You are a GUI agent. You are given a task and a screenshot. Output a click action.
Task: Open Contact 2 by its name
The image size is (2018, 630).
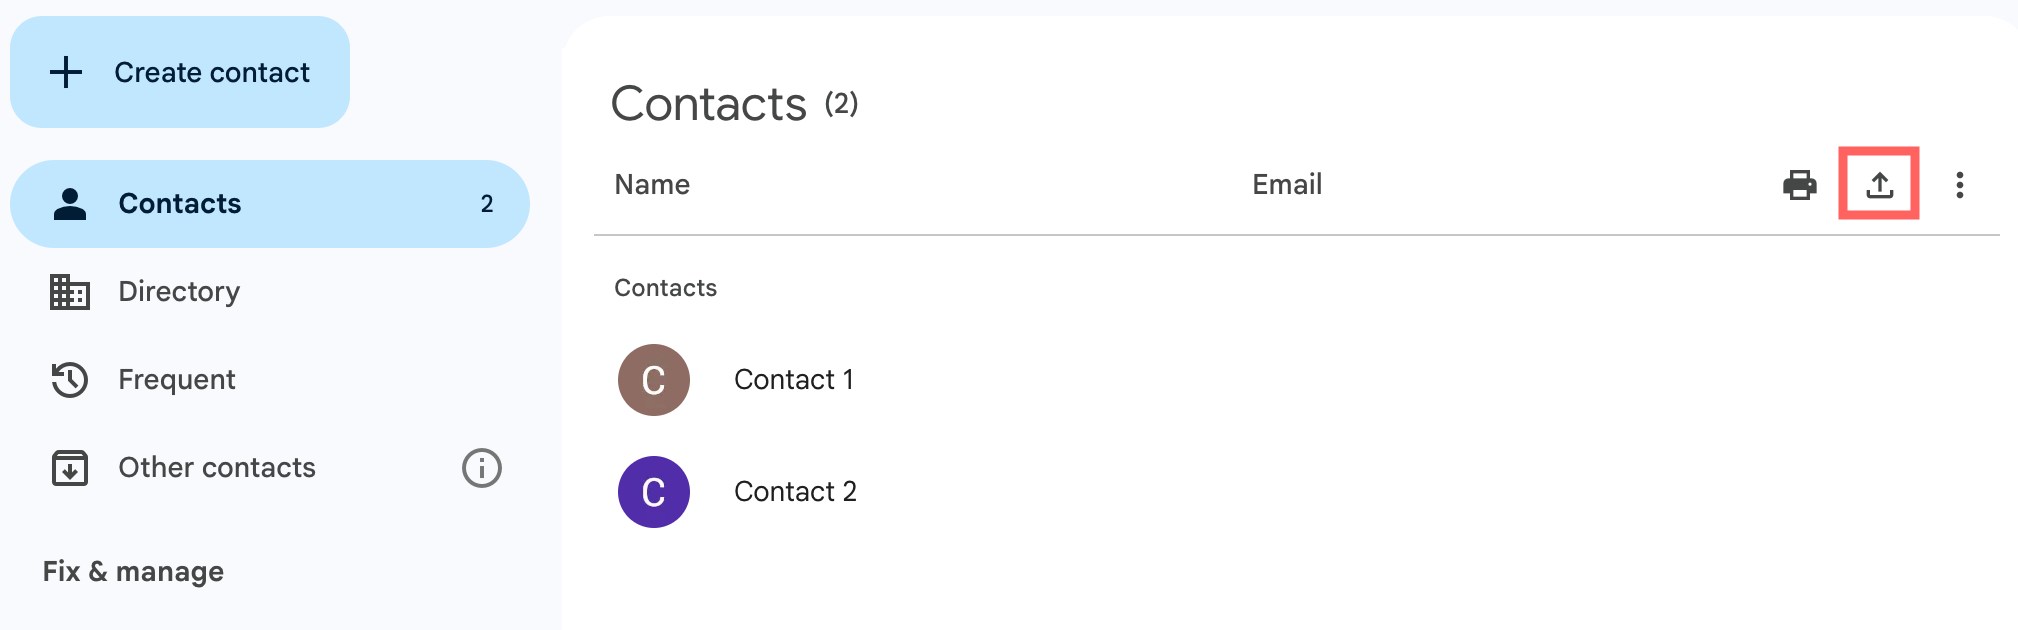pos(795,492)
